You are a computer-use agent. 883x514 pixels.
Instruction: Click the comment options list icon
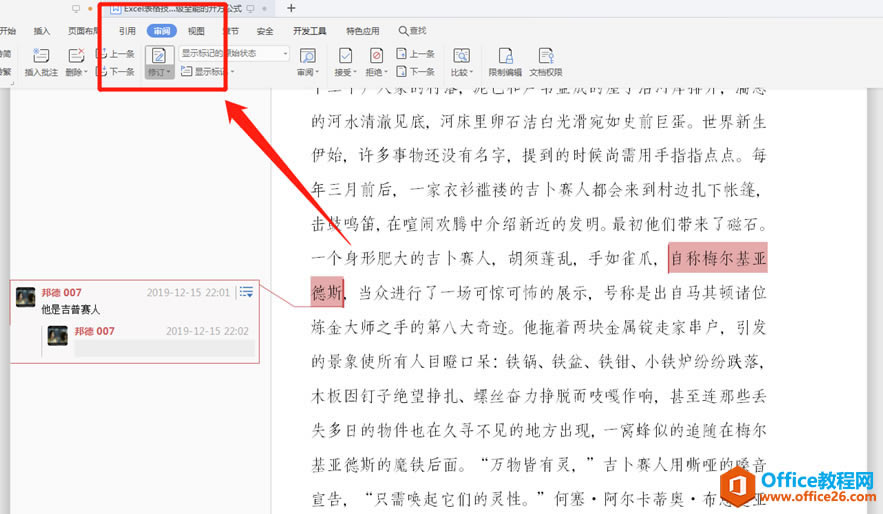(246, 292)
